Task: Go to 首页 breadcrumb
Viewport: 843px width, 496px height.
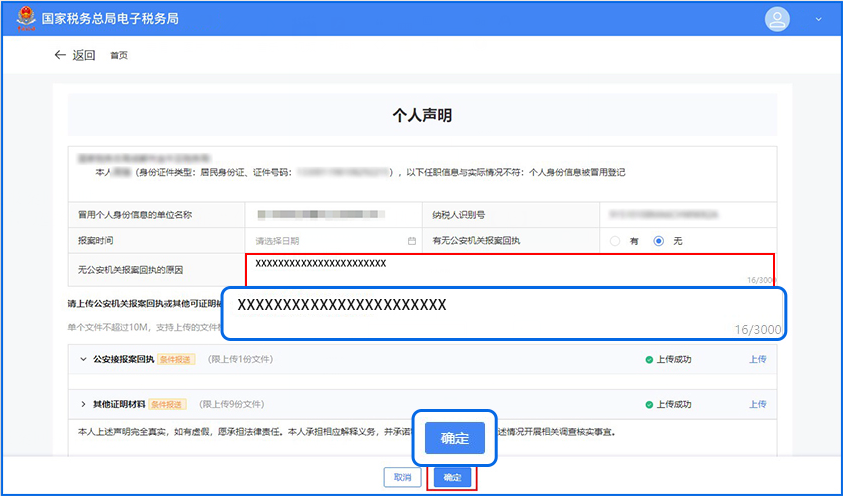Action: coord(119,56)
